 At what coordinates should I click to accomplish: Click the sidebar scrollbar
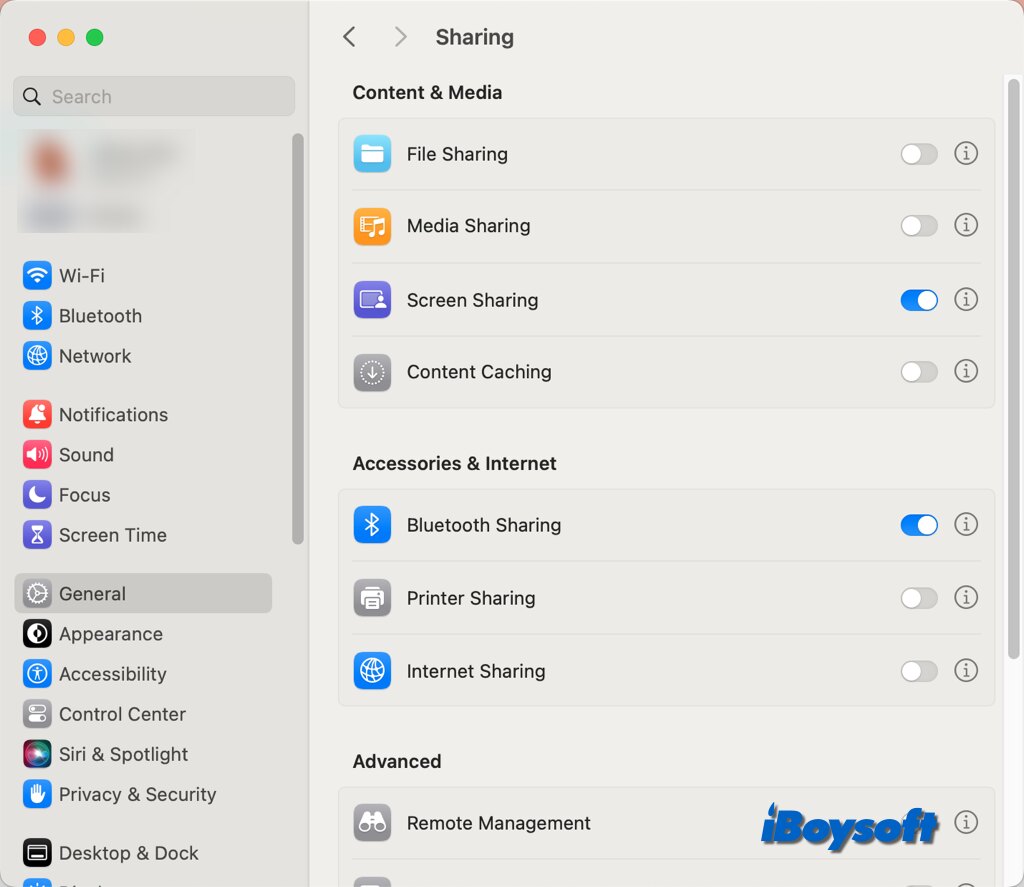[298, 338]
